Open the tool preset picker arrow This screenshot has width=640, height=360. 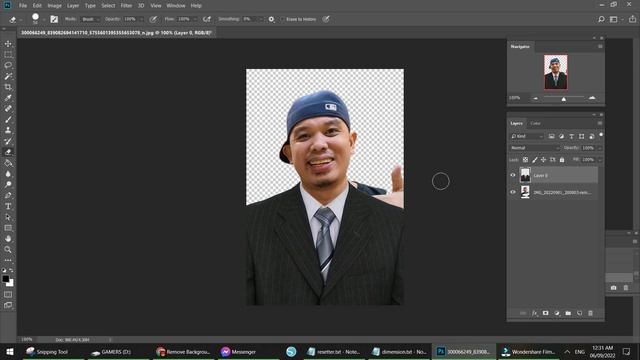tap(20, 20)
